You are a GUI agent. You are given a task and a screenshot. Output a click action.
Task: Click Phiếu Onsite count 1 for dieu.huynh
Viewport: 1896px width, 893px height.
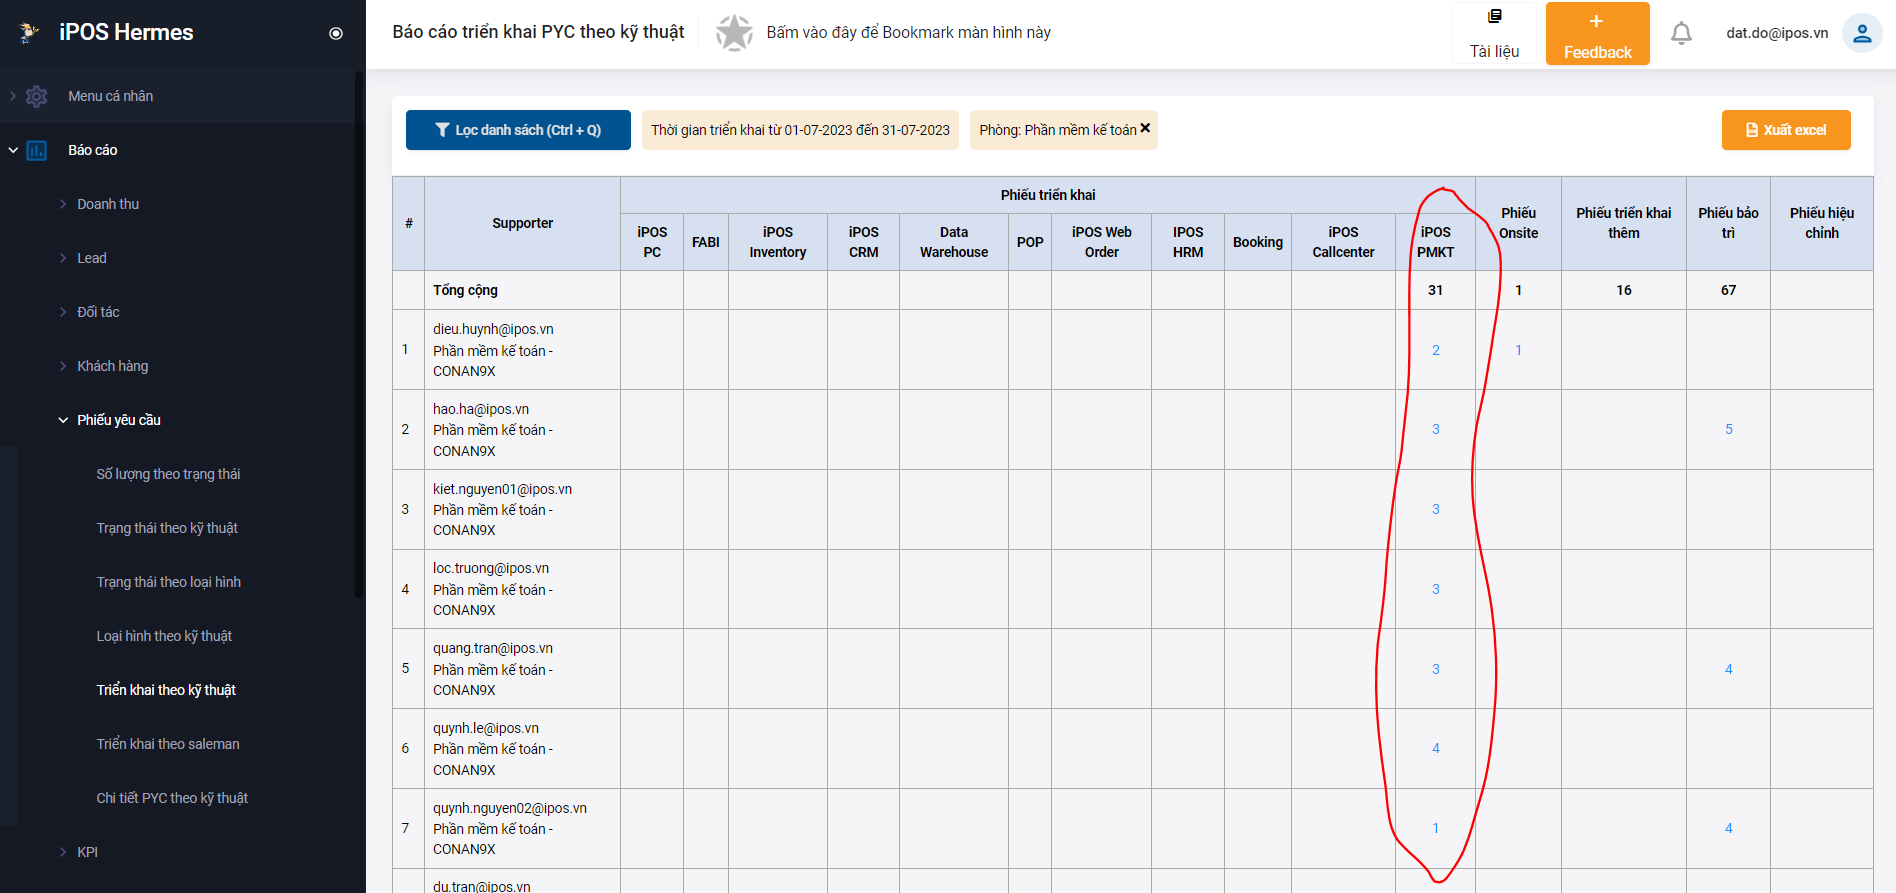pyautogui.click(x=1518, y=350)
